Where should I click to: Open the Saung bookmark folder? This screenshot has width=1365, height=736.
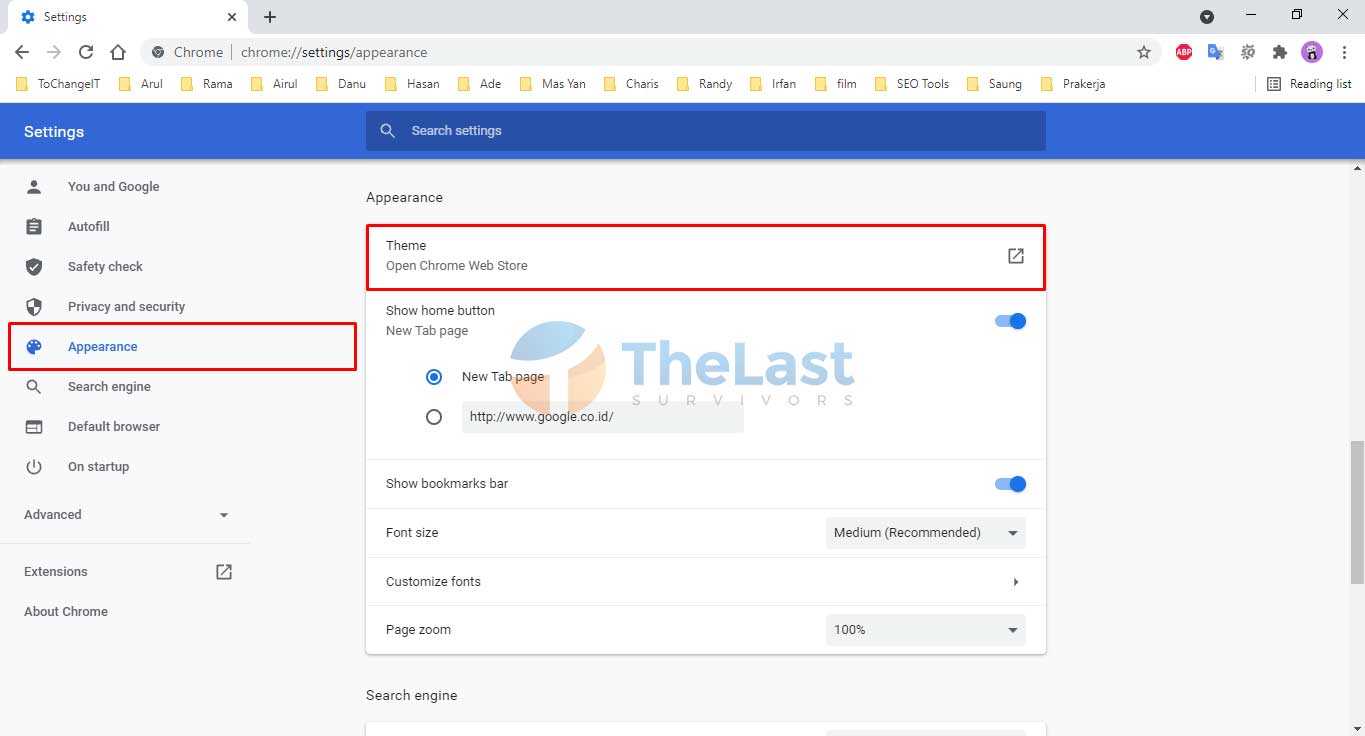click(x=995, y=84)
